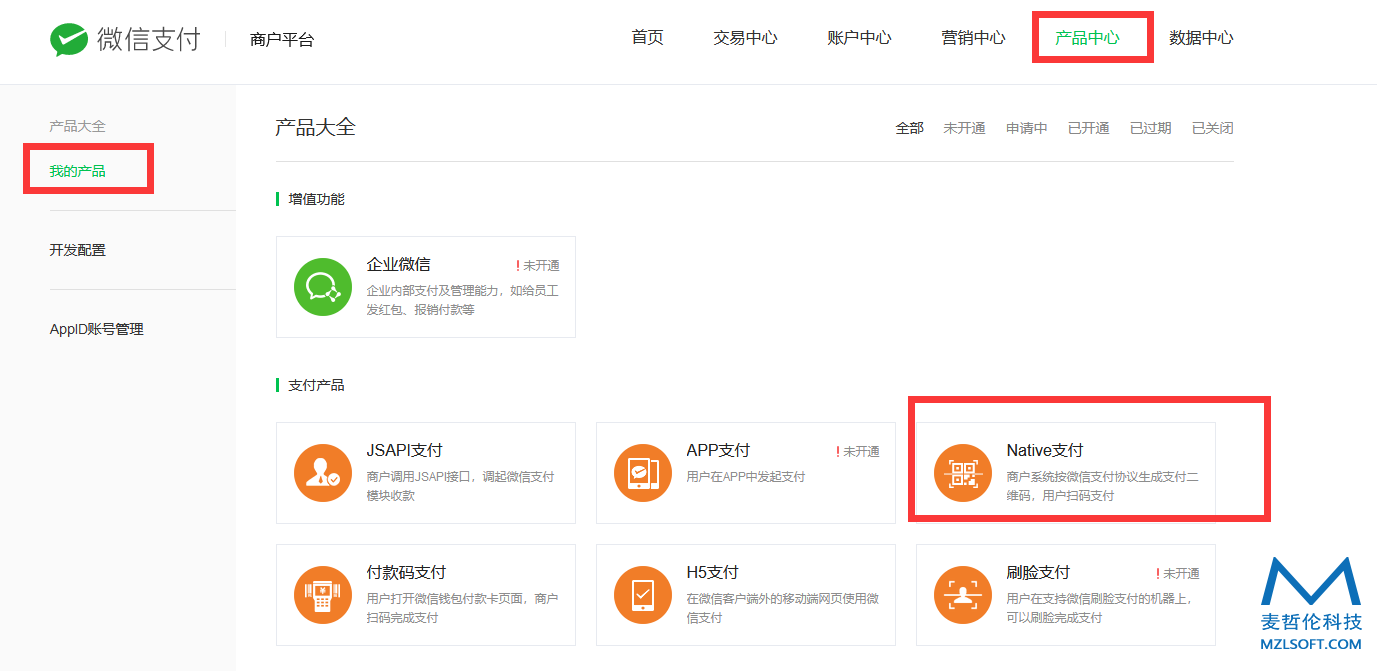
Task: Click the 支付产品 section heading
Action: tap(316, 385)
